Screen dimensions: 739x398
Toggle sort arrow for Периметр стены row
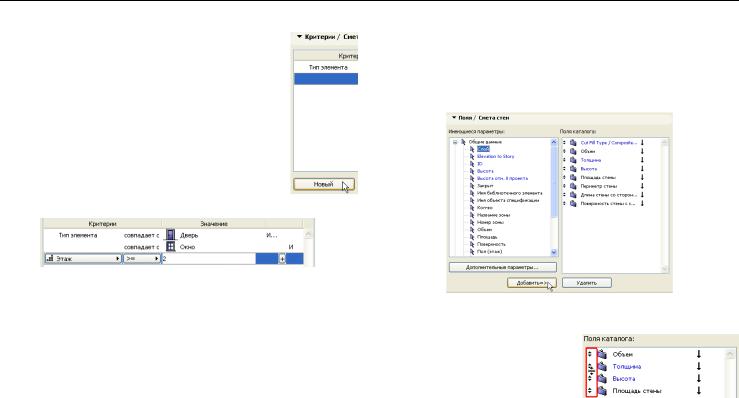pos(642,186)
